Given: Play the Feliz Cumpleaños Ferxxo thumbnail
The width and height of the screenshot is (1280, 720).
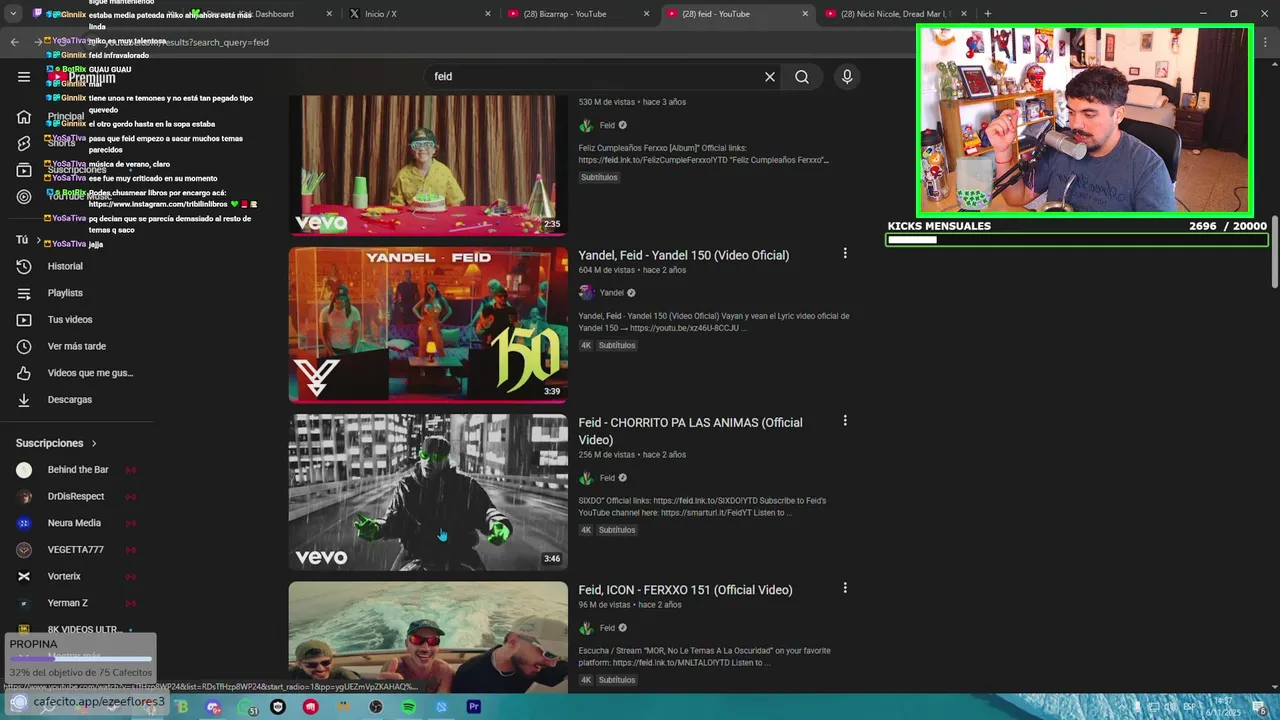Looking at the screenshot, I should (x=428, y=165).
